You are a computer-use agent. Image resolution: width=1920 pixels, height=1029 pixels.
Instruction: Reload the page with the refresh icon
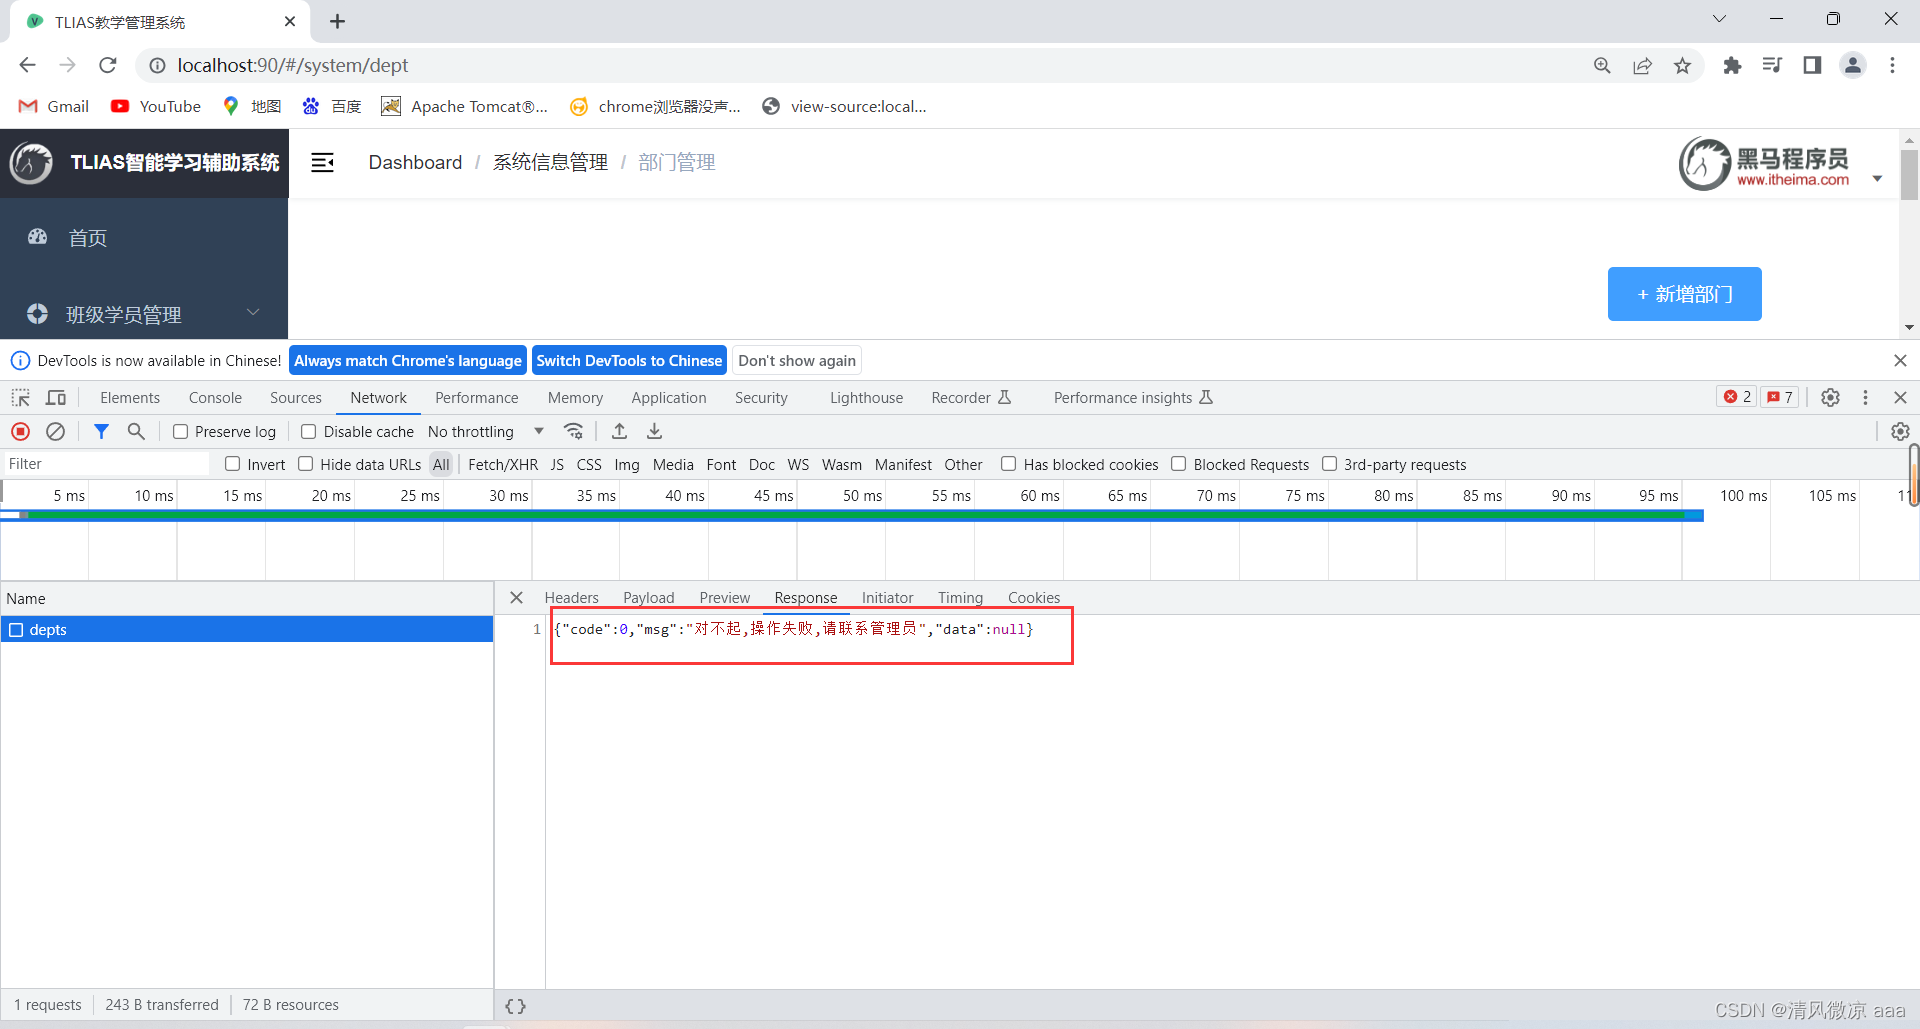[x=108, y=65]
